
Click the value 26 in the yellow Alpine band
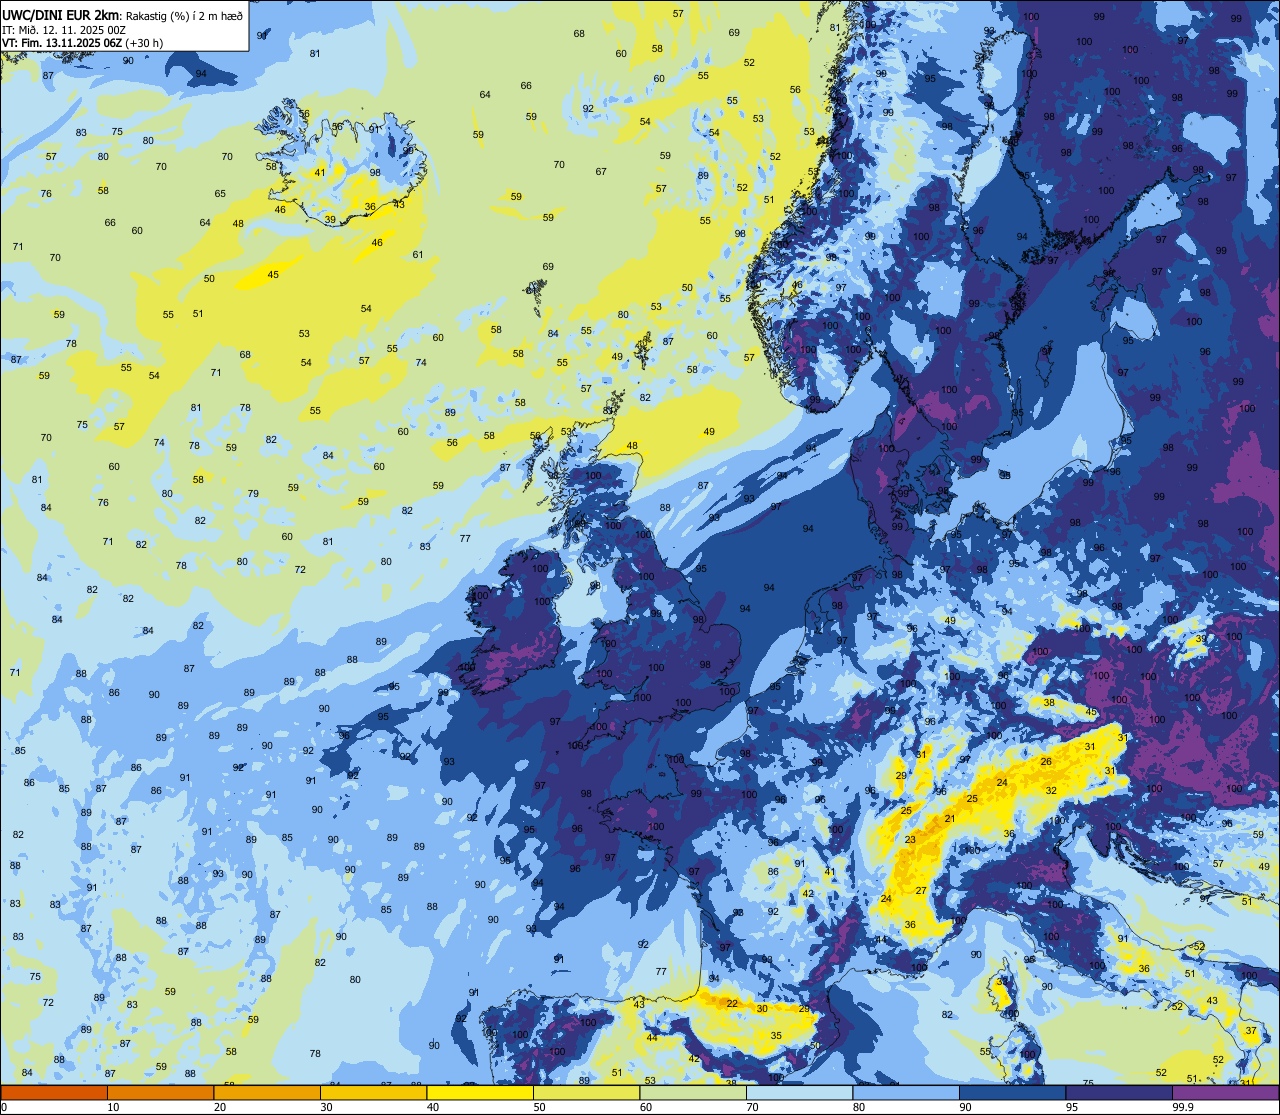pyautogui.click(x=1046, y=762)
